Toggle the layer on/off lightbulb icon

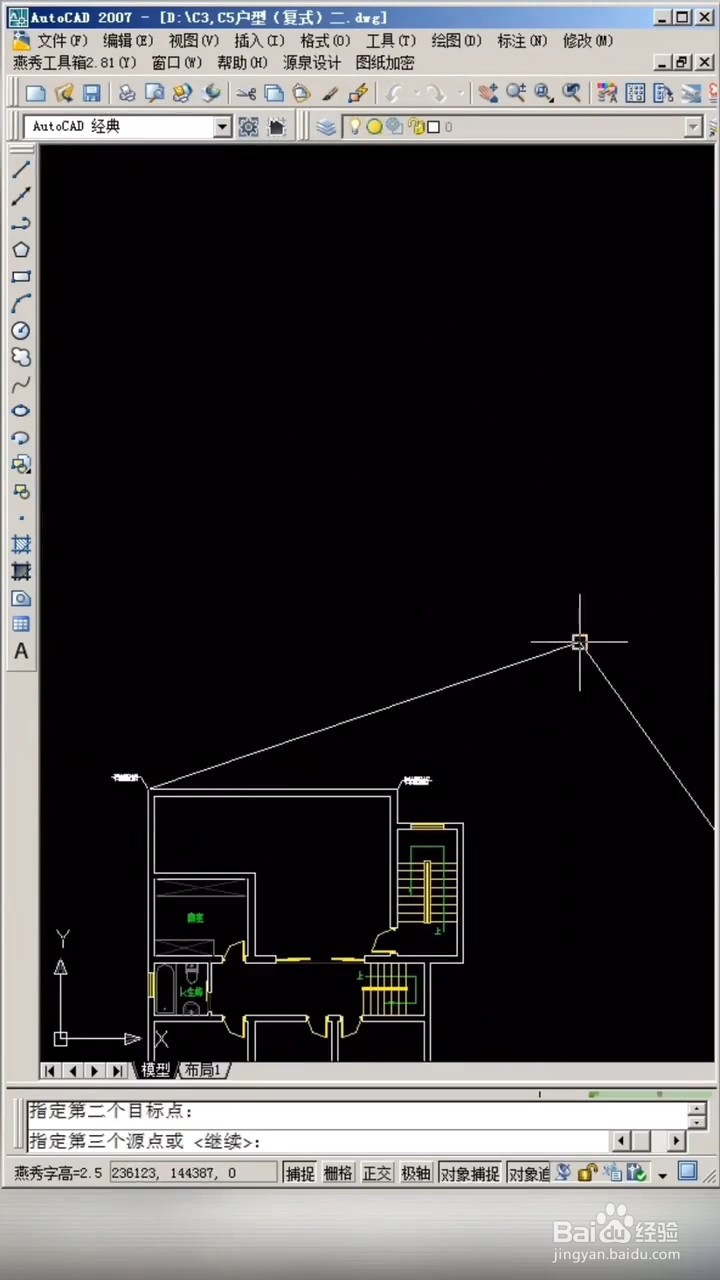coord(353,127)
